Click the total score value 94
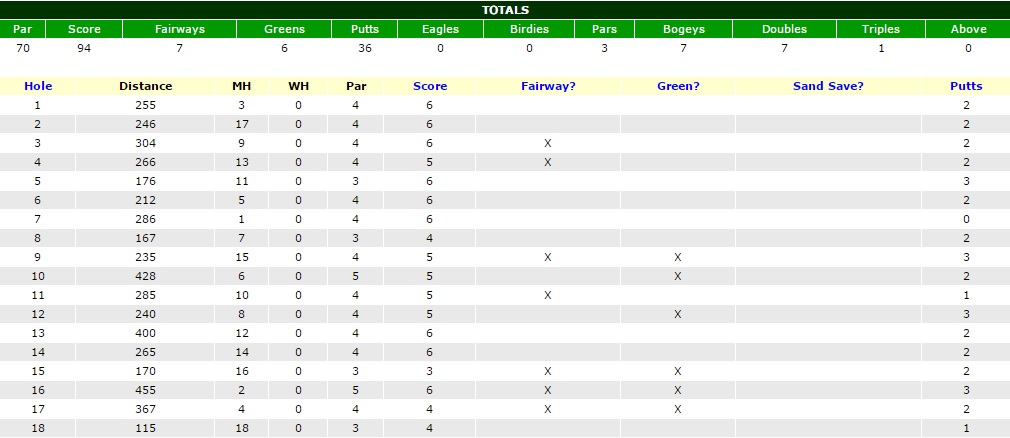Image resolution: width=1010 pixels, height=438 pixels. point(84,47)
